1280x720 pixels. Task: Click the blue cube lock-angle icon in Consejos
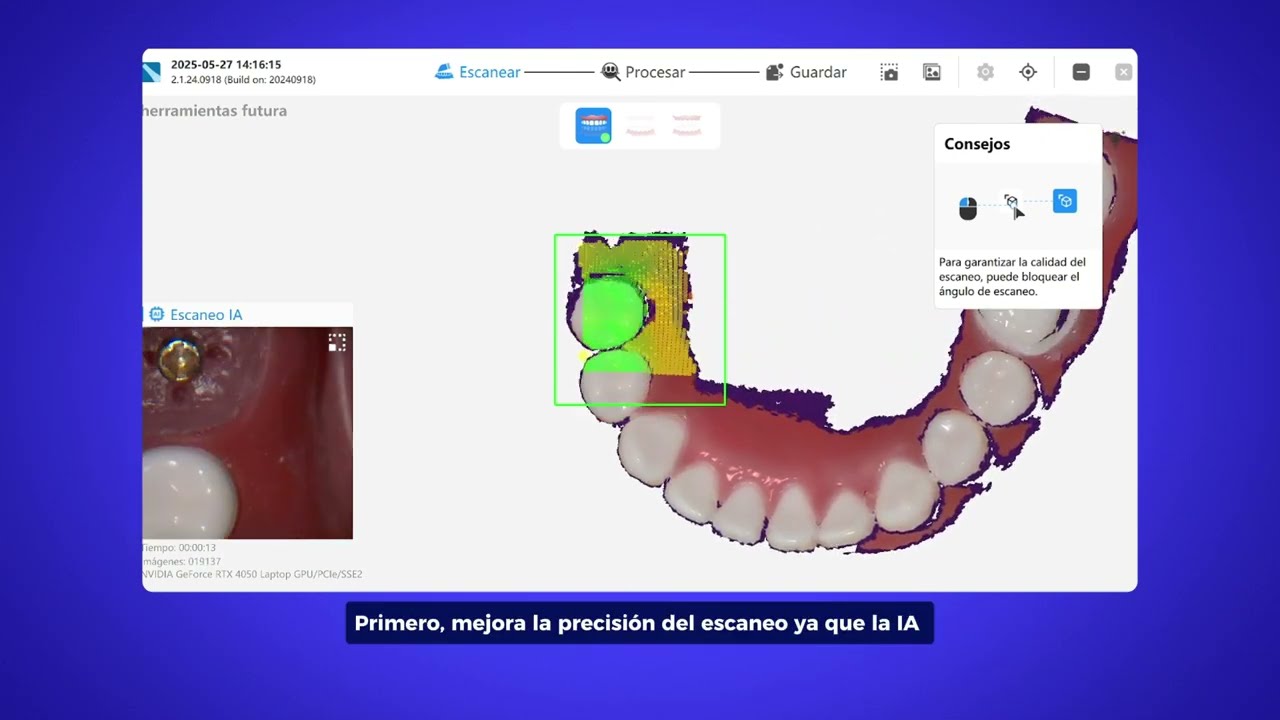pyautogui.click(x=1065, y=201)
